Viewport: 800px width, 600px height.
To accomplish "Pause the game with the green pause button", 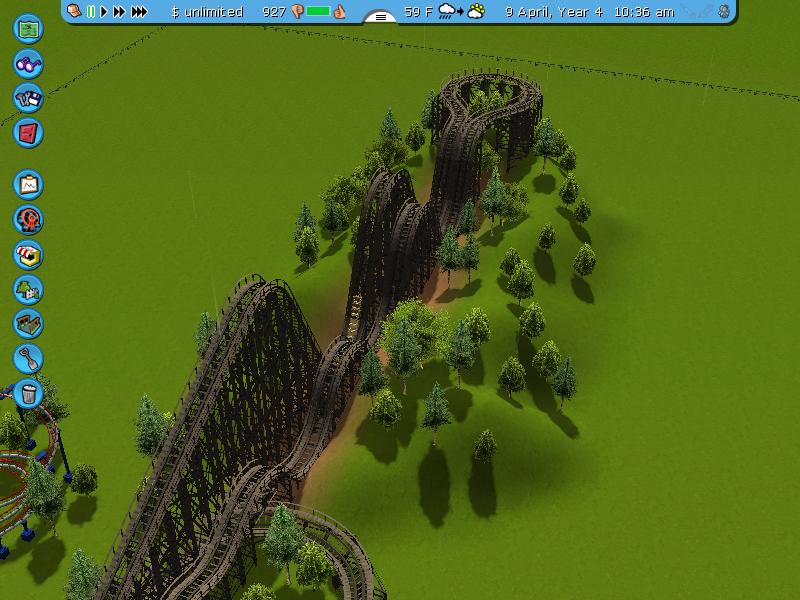I will point(91,11).
